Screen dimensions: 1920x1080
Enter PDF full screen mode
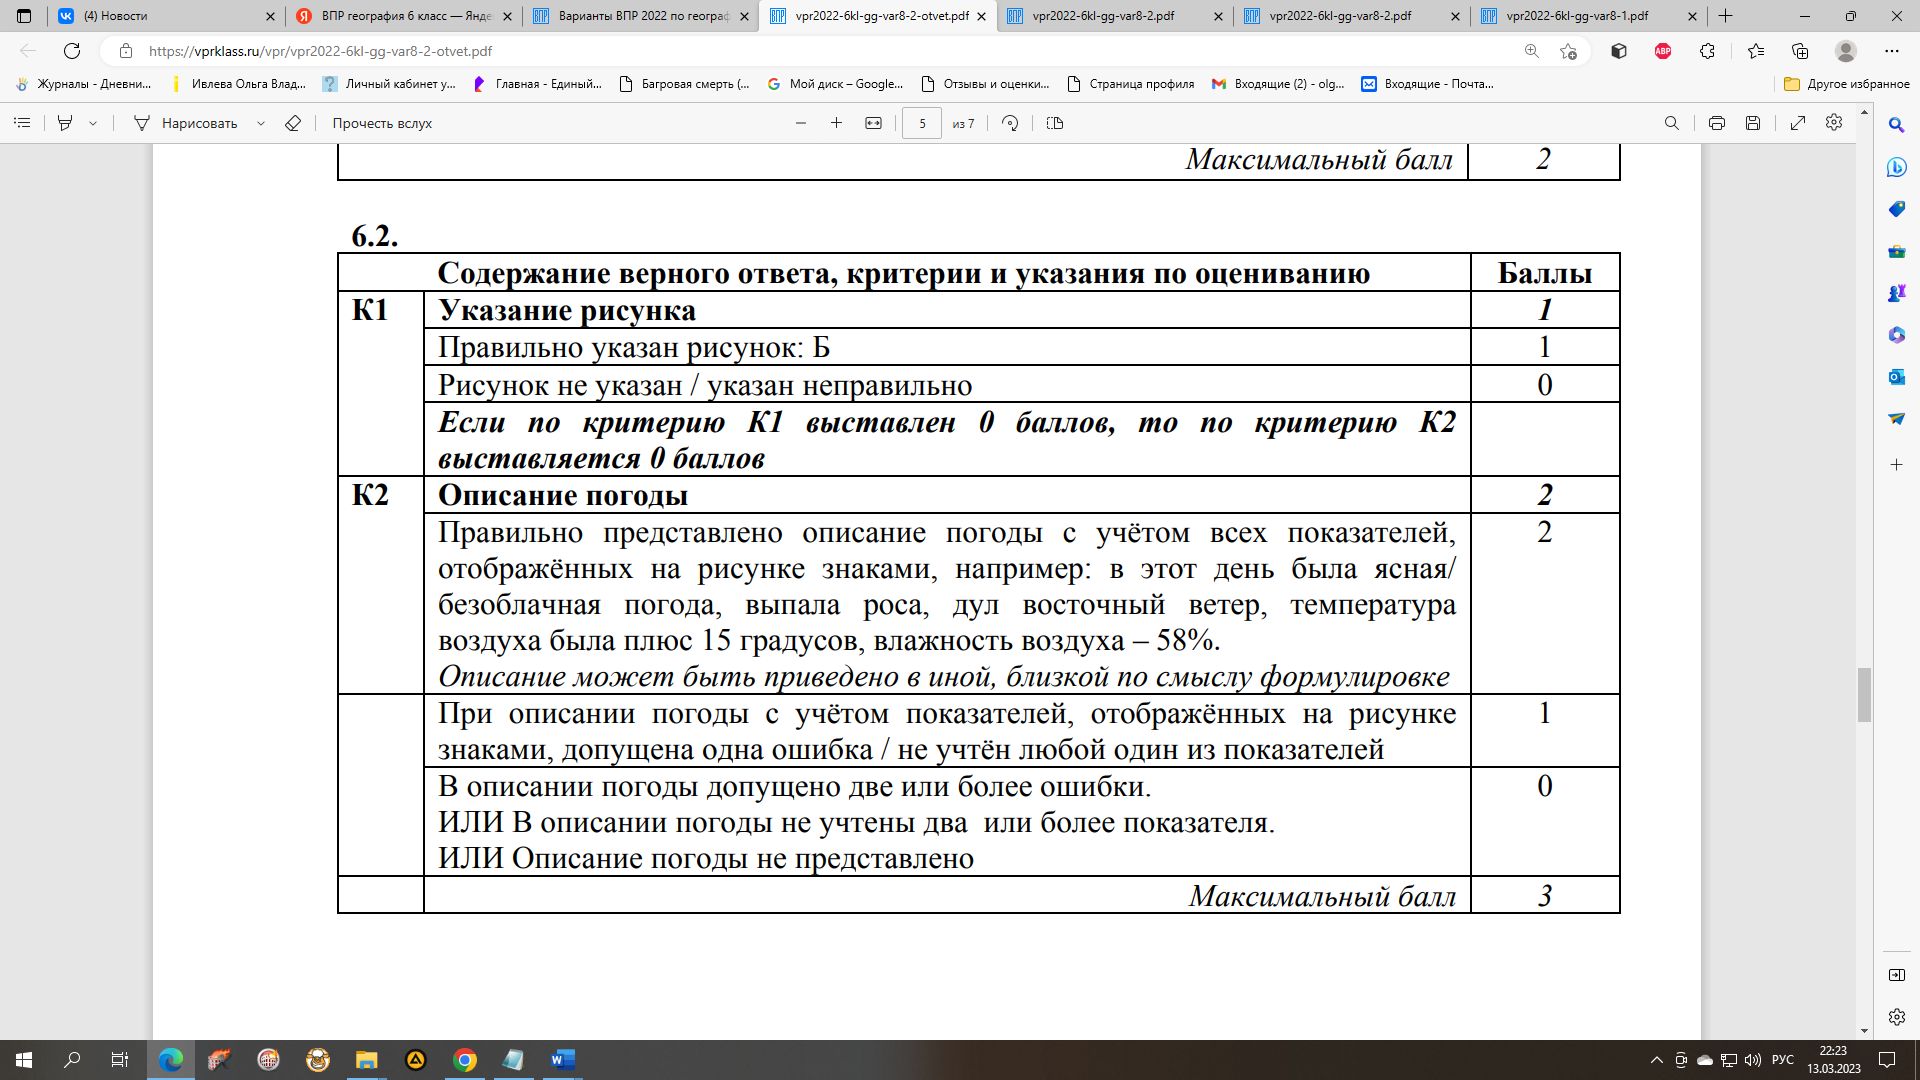(x=1798, y=123)
